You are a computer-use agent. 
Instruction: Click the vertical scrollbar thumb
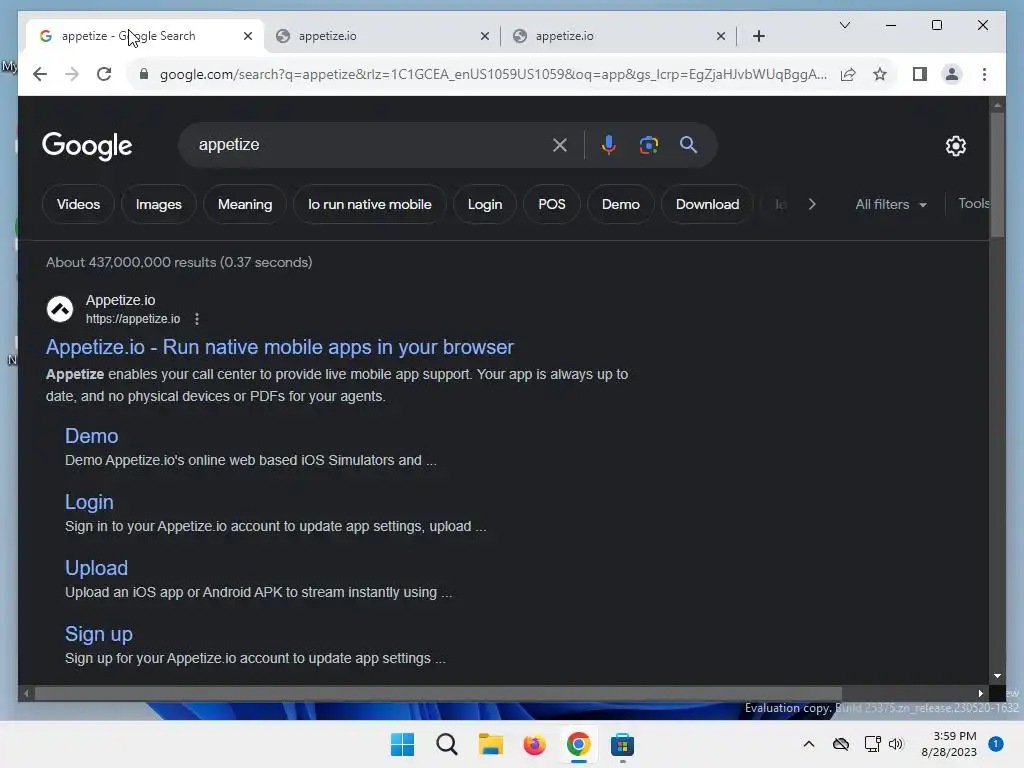pos(997,175)
